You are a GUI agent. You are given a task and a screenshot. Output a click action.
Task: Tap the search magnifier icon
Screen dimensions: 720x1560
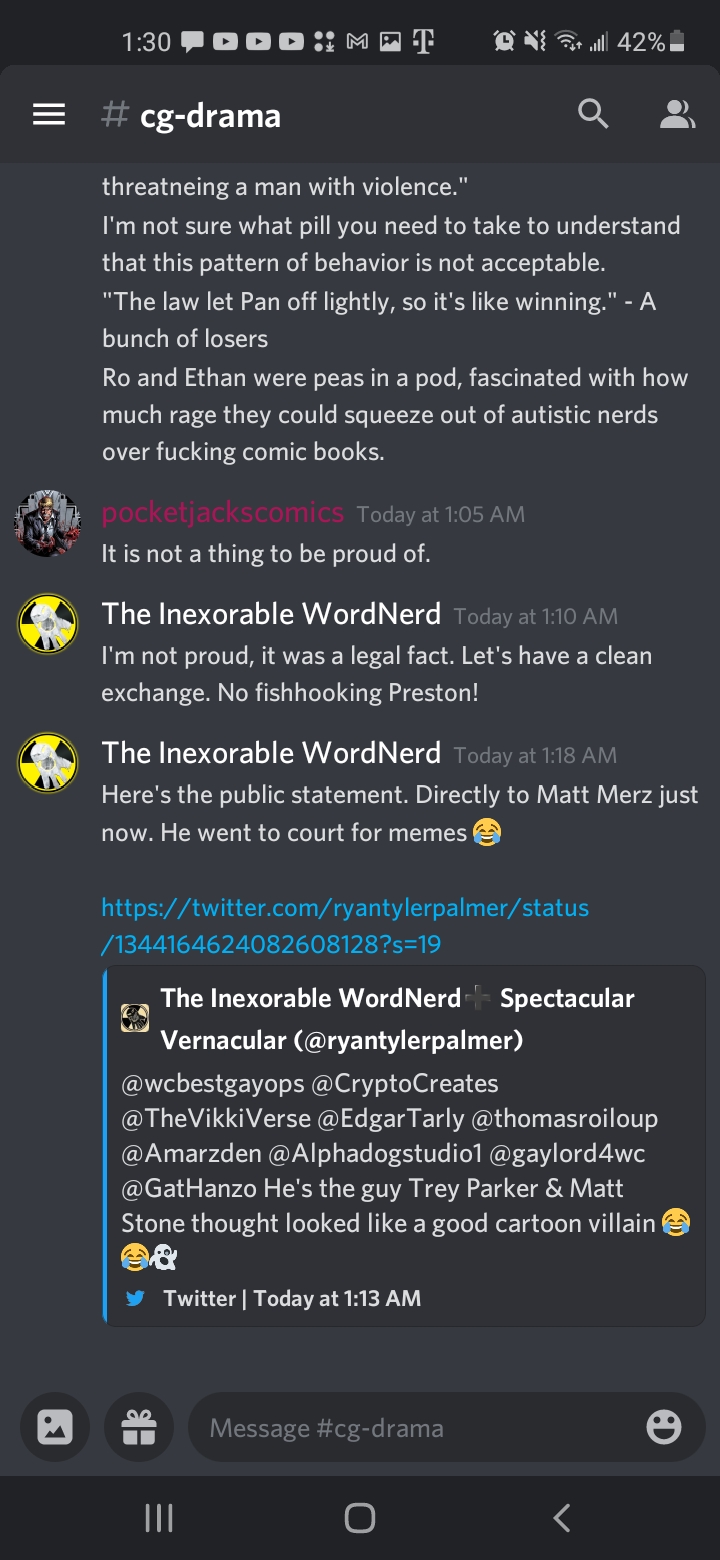tap(593, 115)
